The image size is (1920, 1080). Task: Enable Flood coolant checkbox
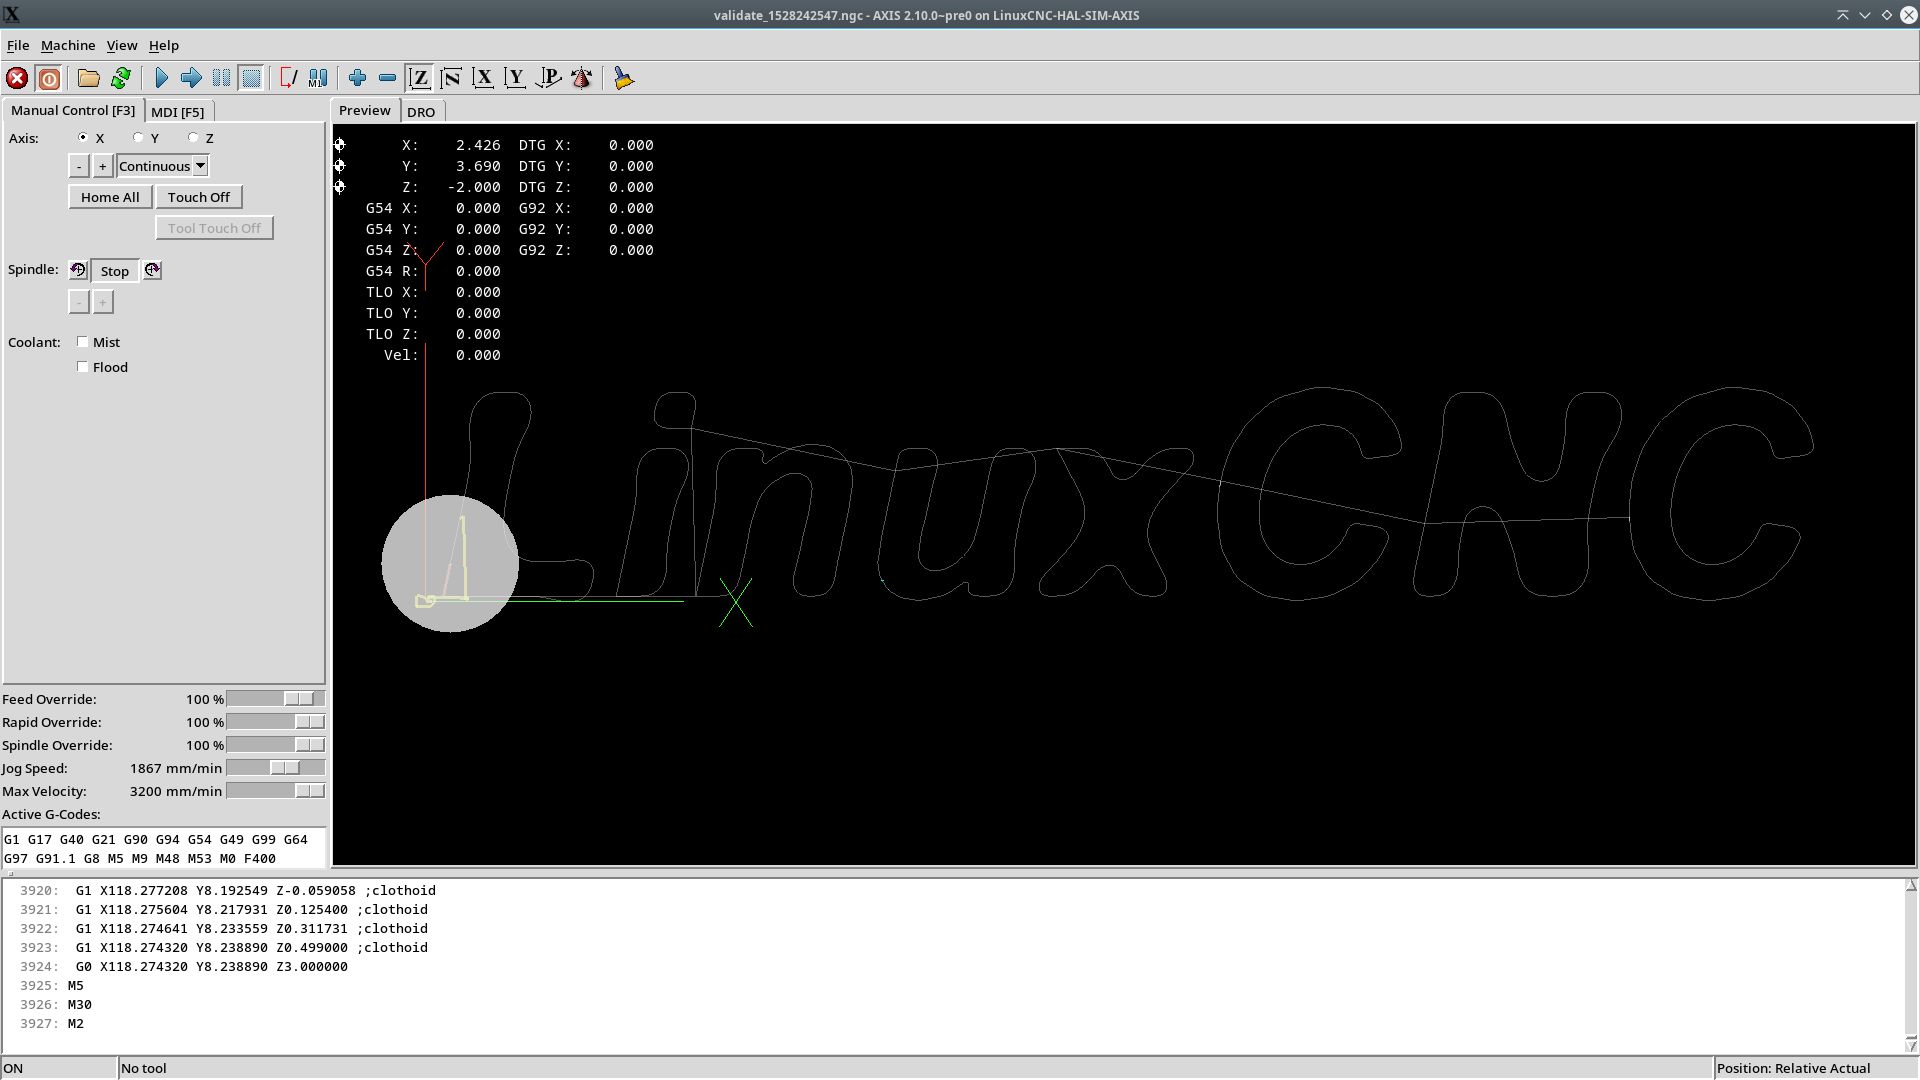83,367
